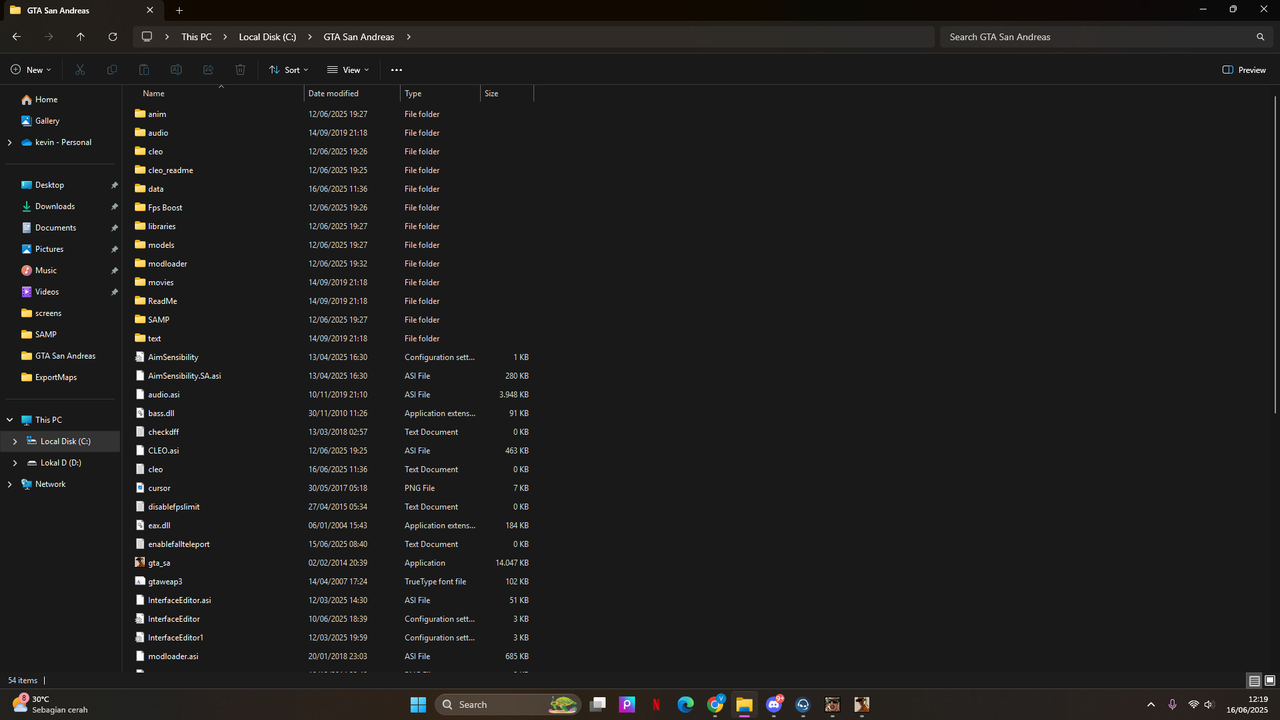
Task: Open Microsoft Edge from the taskbar
Action: 685,704
